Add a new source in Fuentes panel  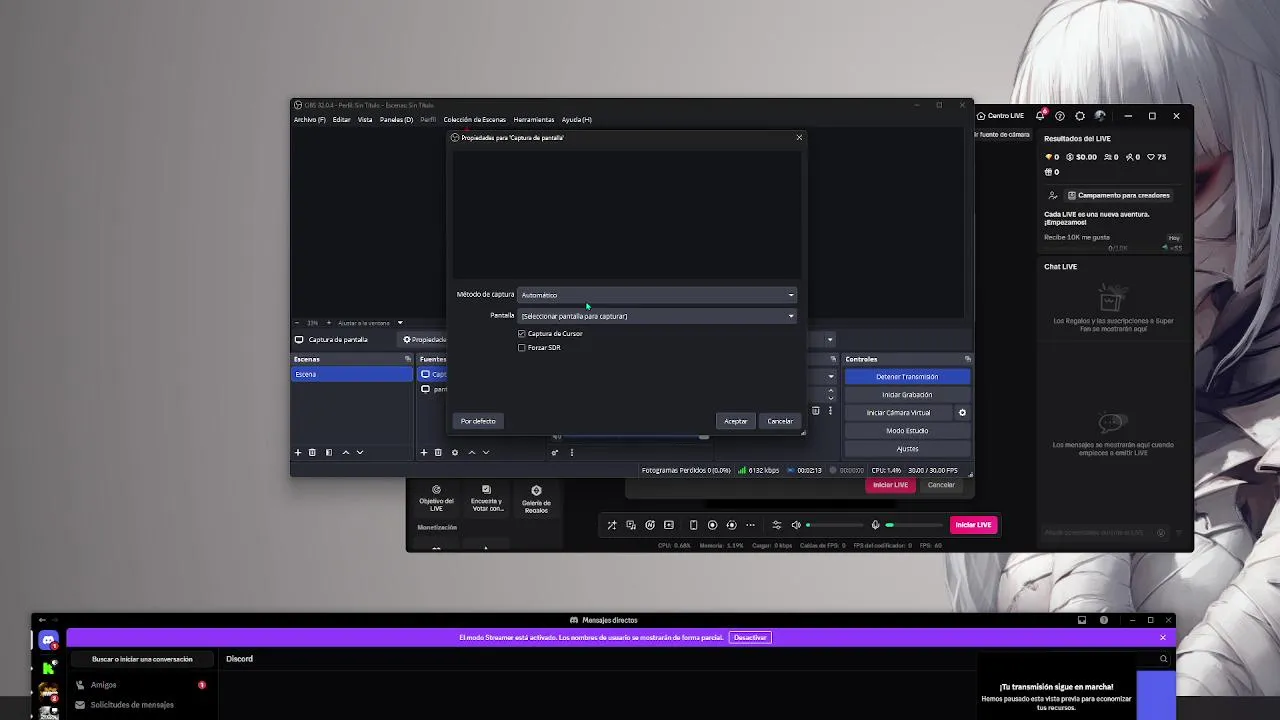[423, 452]
